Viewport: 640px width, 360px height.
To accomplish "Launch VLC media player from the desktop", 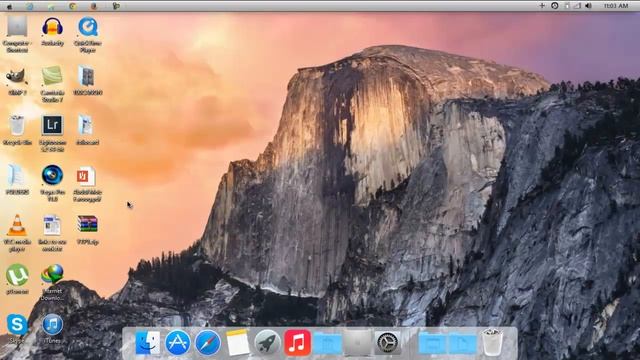I will coord(17,225).
